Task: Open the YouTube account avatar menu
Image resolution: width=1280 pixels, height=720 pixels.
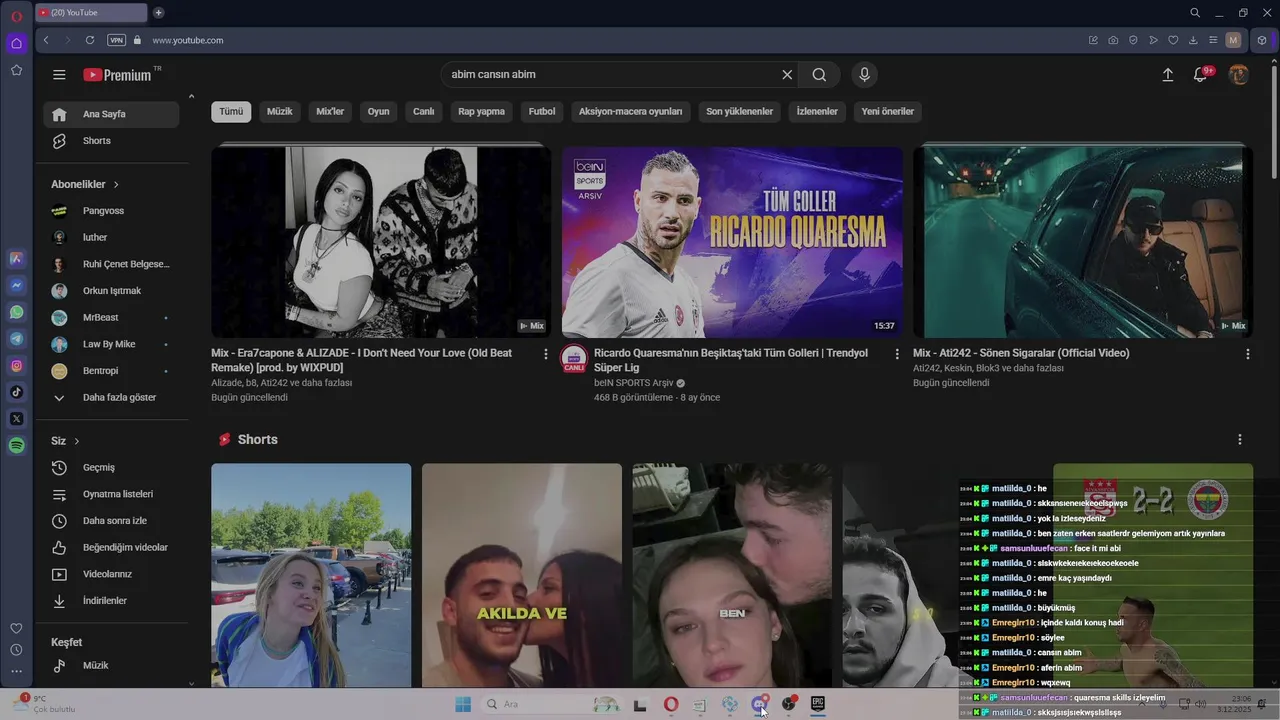Action: 1239,75
